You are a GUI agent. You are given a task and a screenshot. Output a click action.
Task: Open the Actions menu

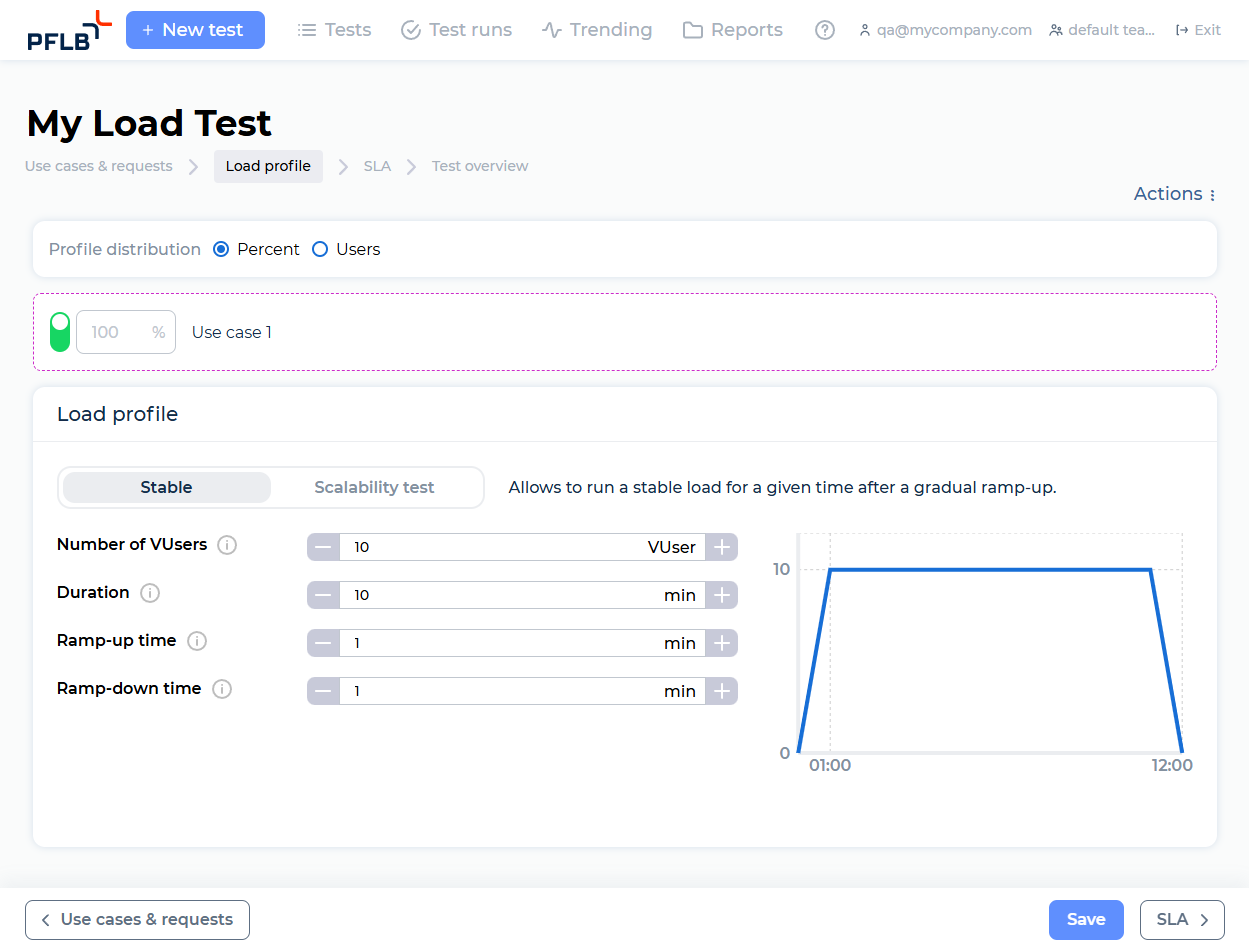click(1173, 194)
